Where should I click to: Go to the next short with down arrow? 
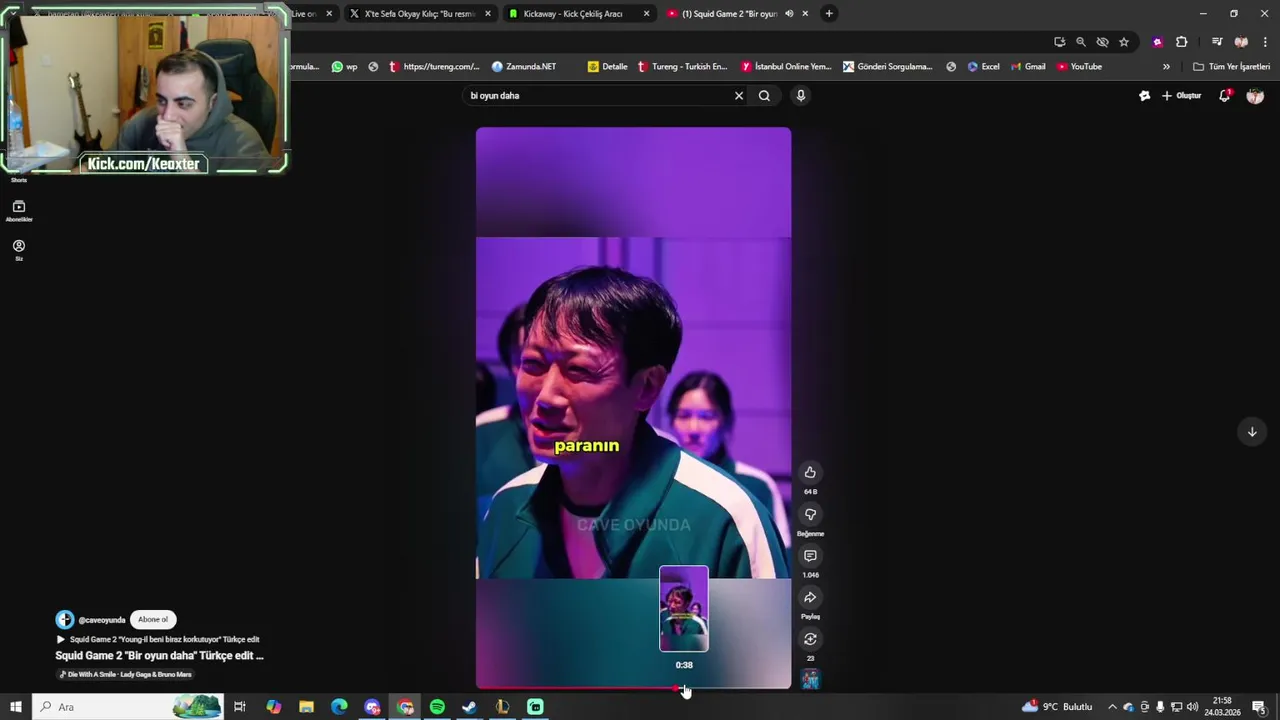(1252, 431)
